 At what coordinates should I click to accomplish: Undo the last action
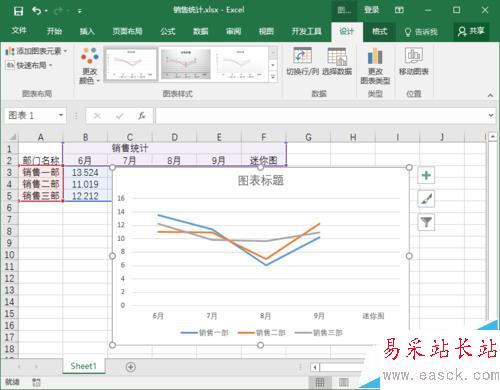(36, 11)
